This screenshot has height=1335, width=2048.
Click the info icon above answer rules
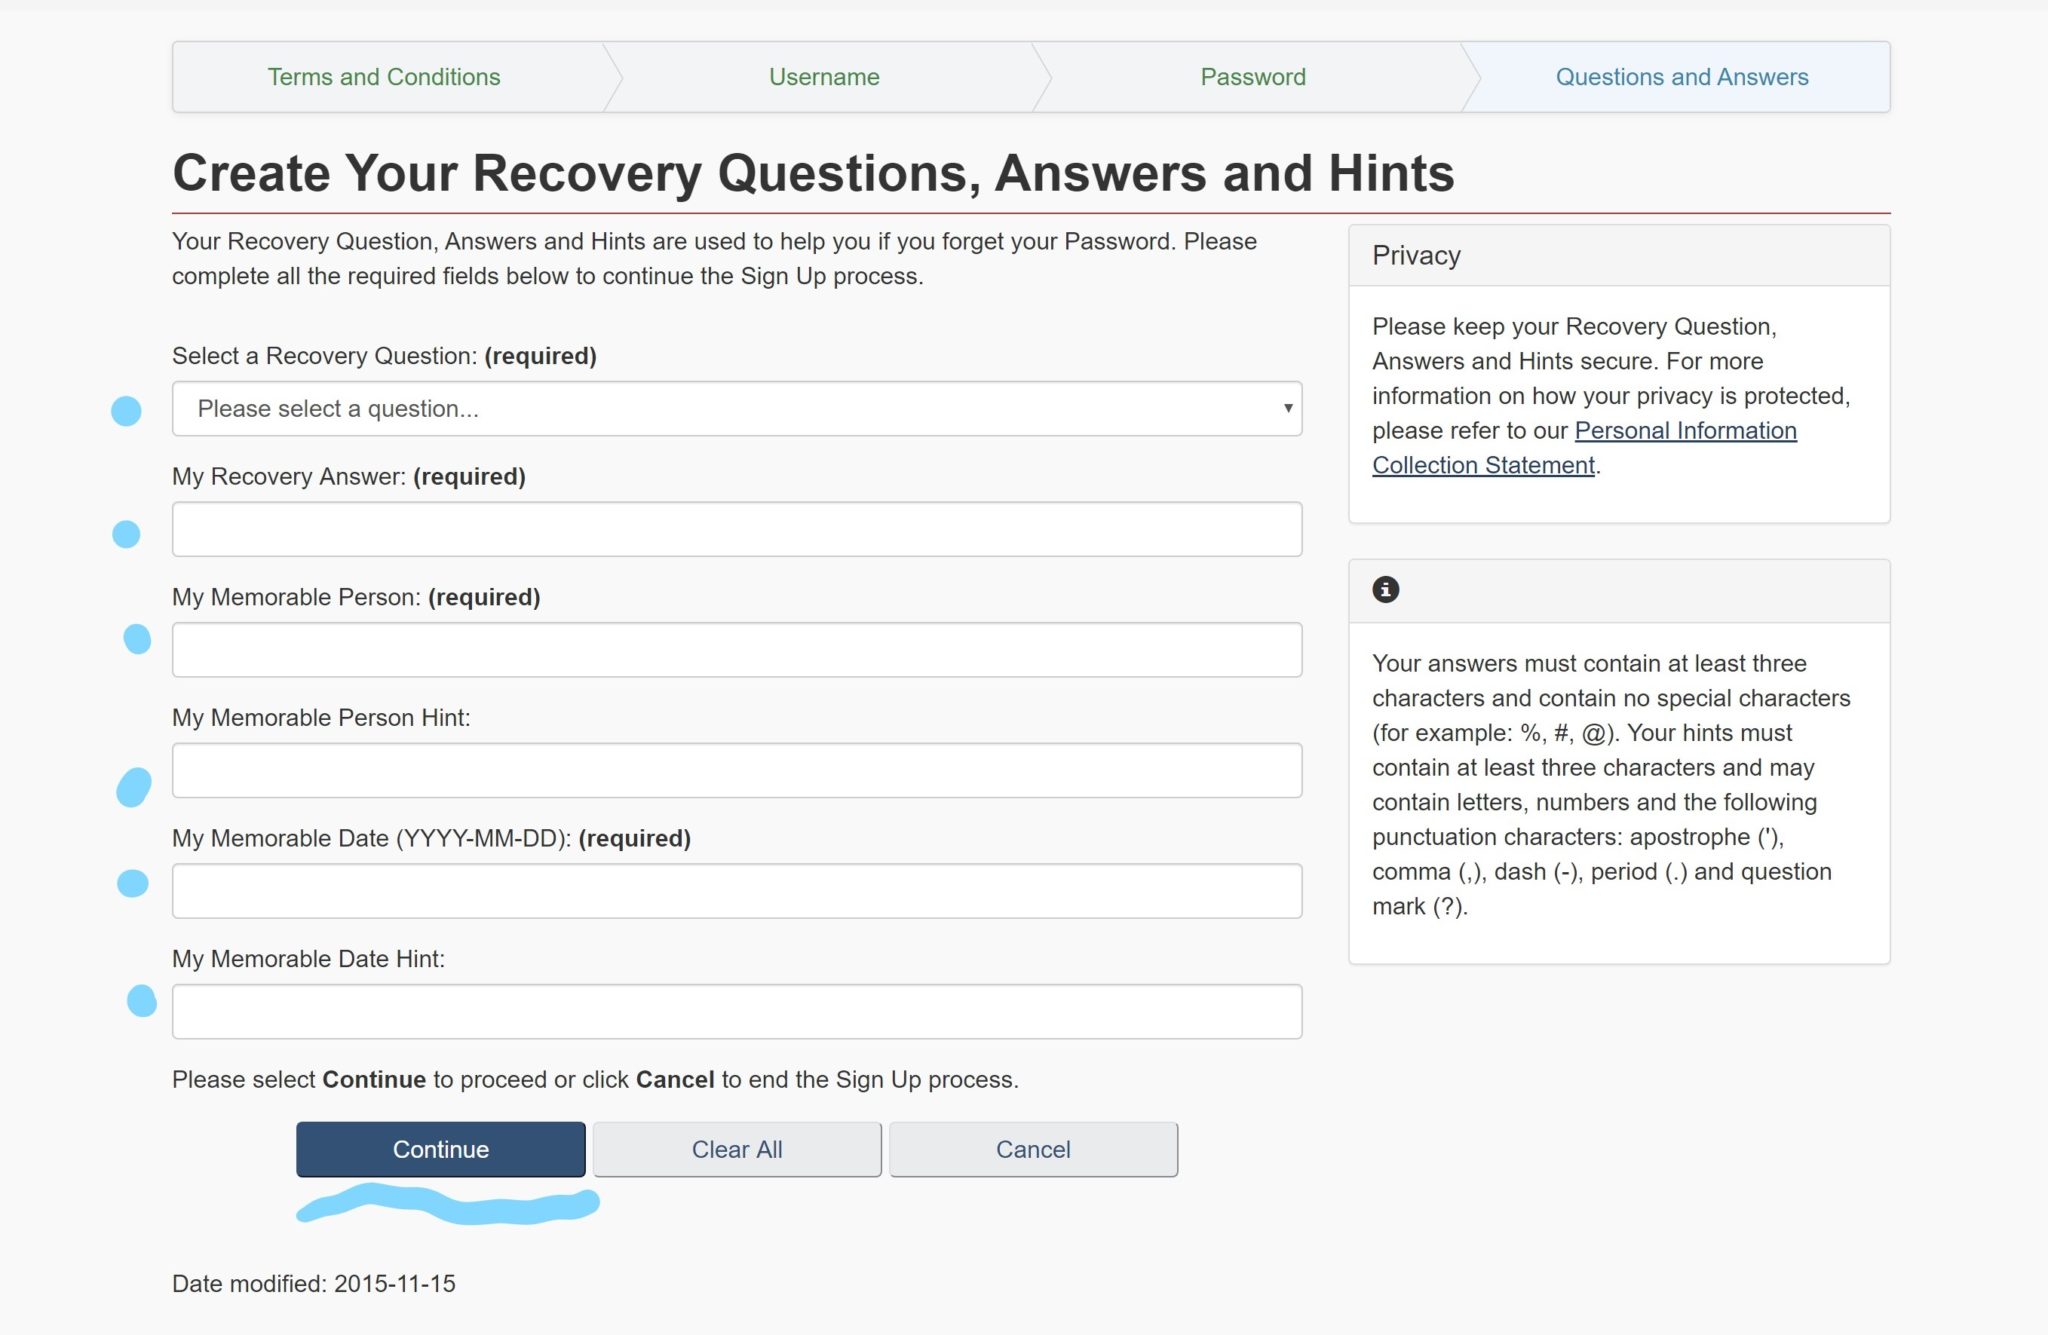[x=1385, y=590]
